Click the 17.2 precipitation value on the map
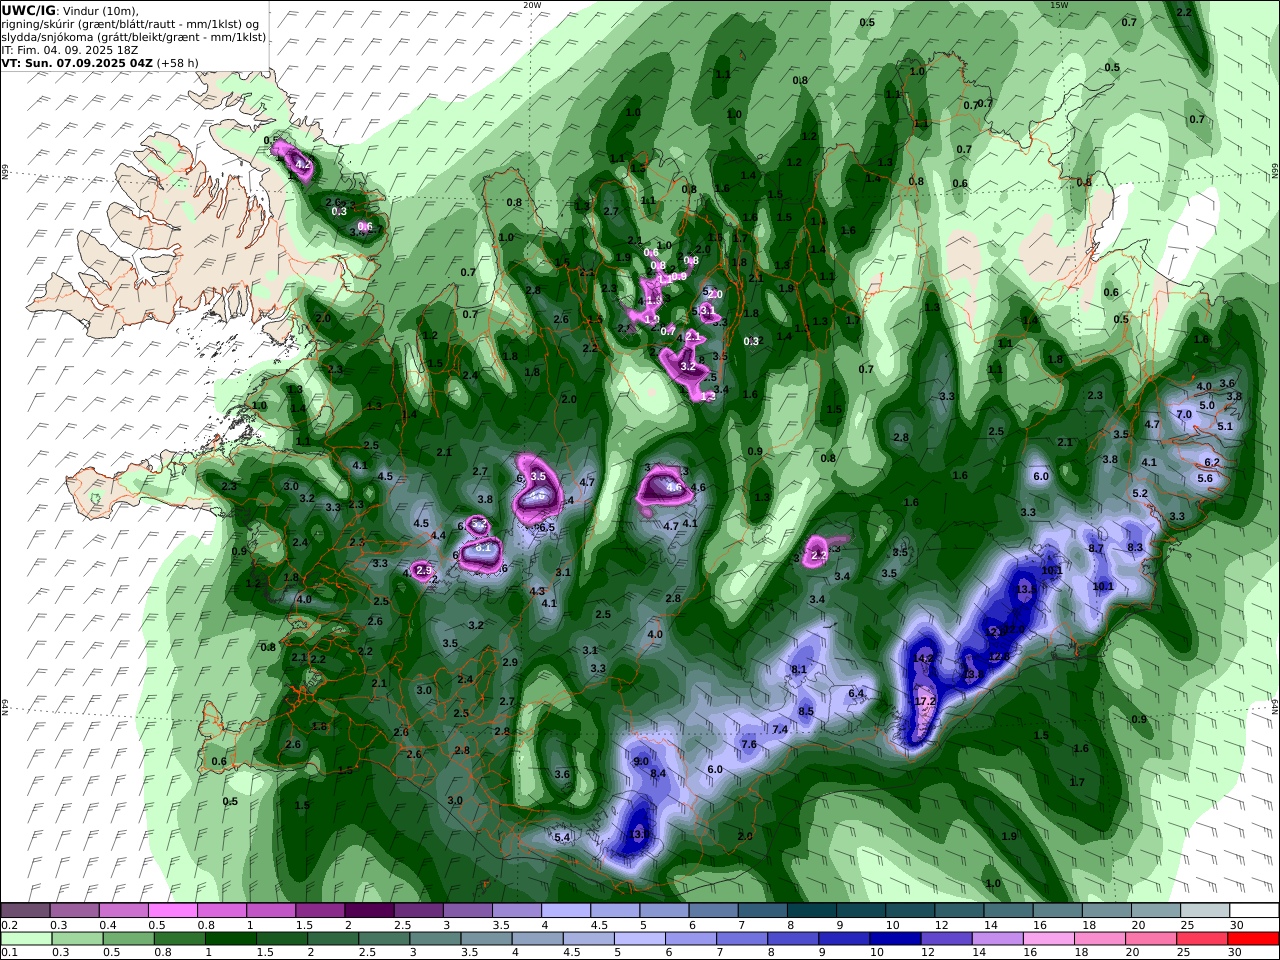This screenshot has height=960, width=1280. point(925,702)
